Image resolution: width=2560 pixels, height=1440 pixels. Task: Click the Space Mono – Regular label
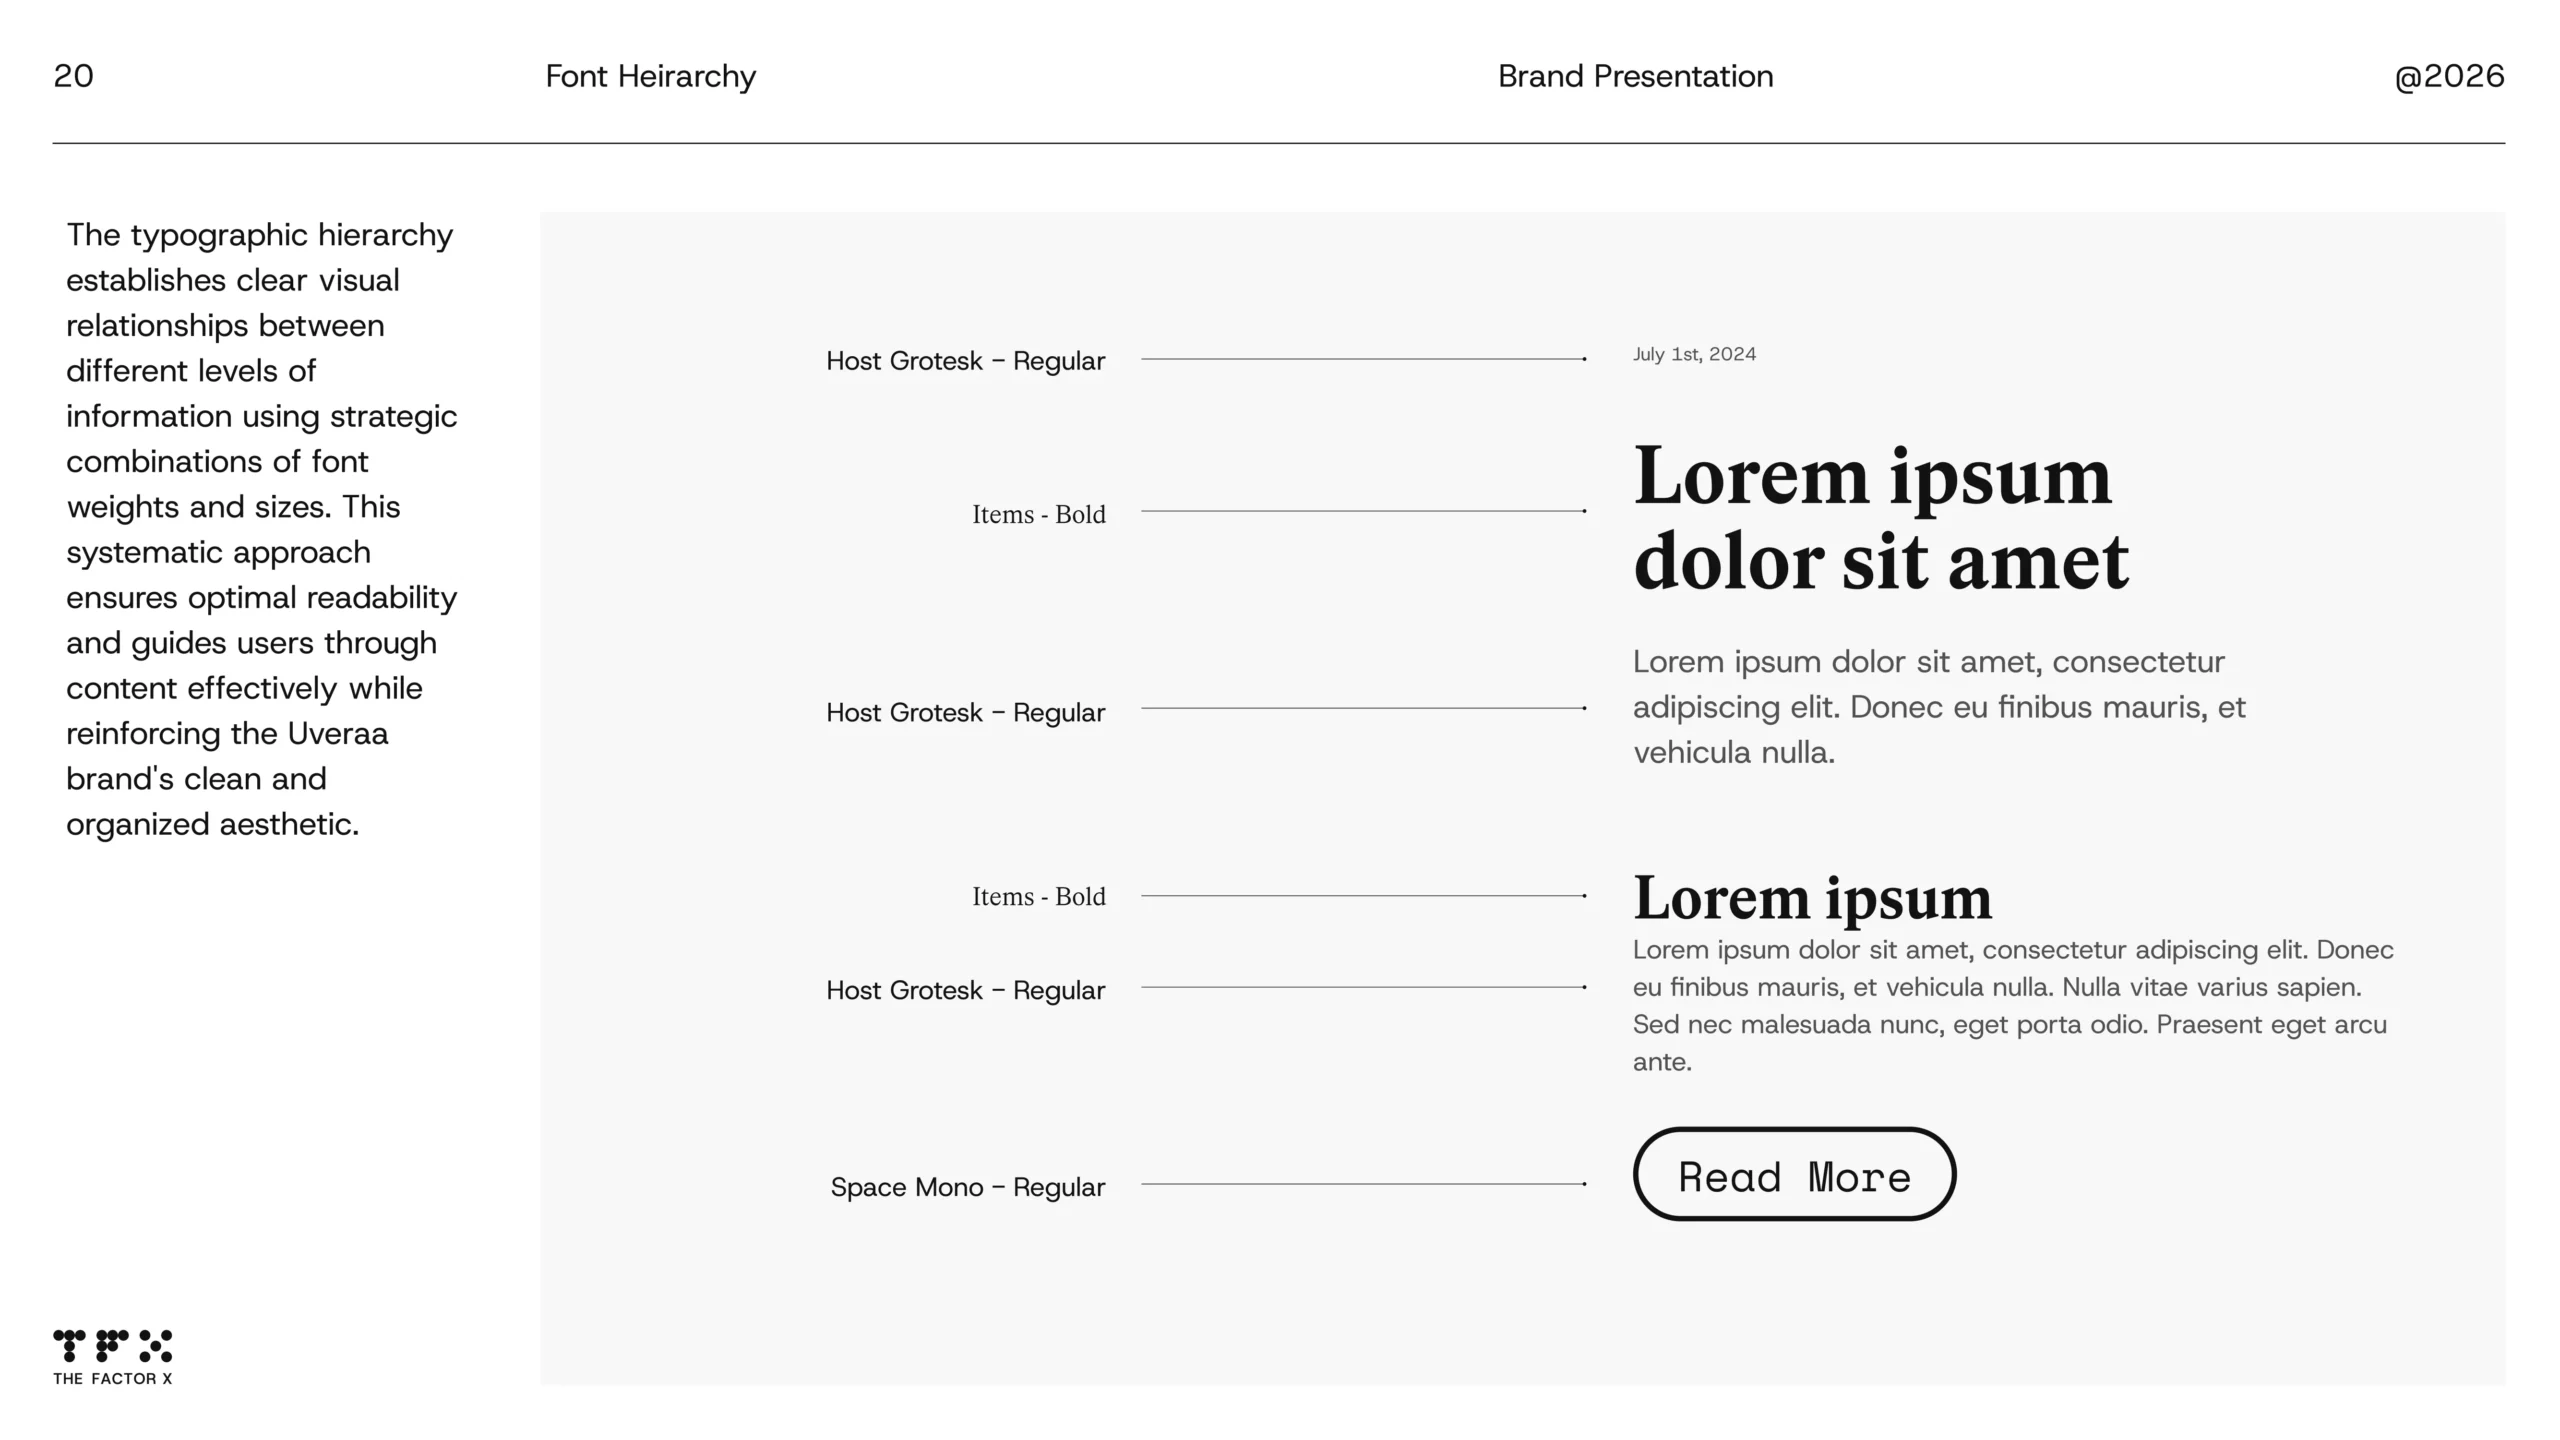pos(967,1187)
